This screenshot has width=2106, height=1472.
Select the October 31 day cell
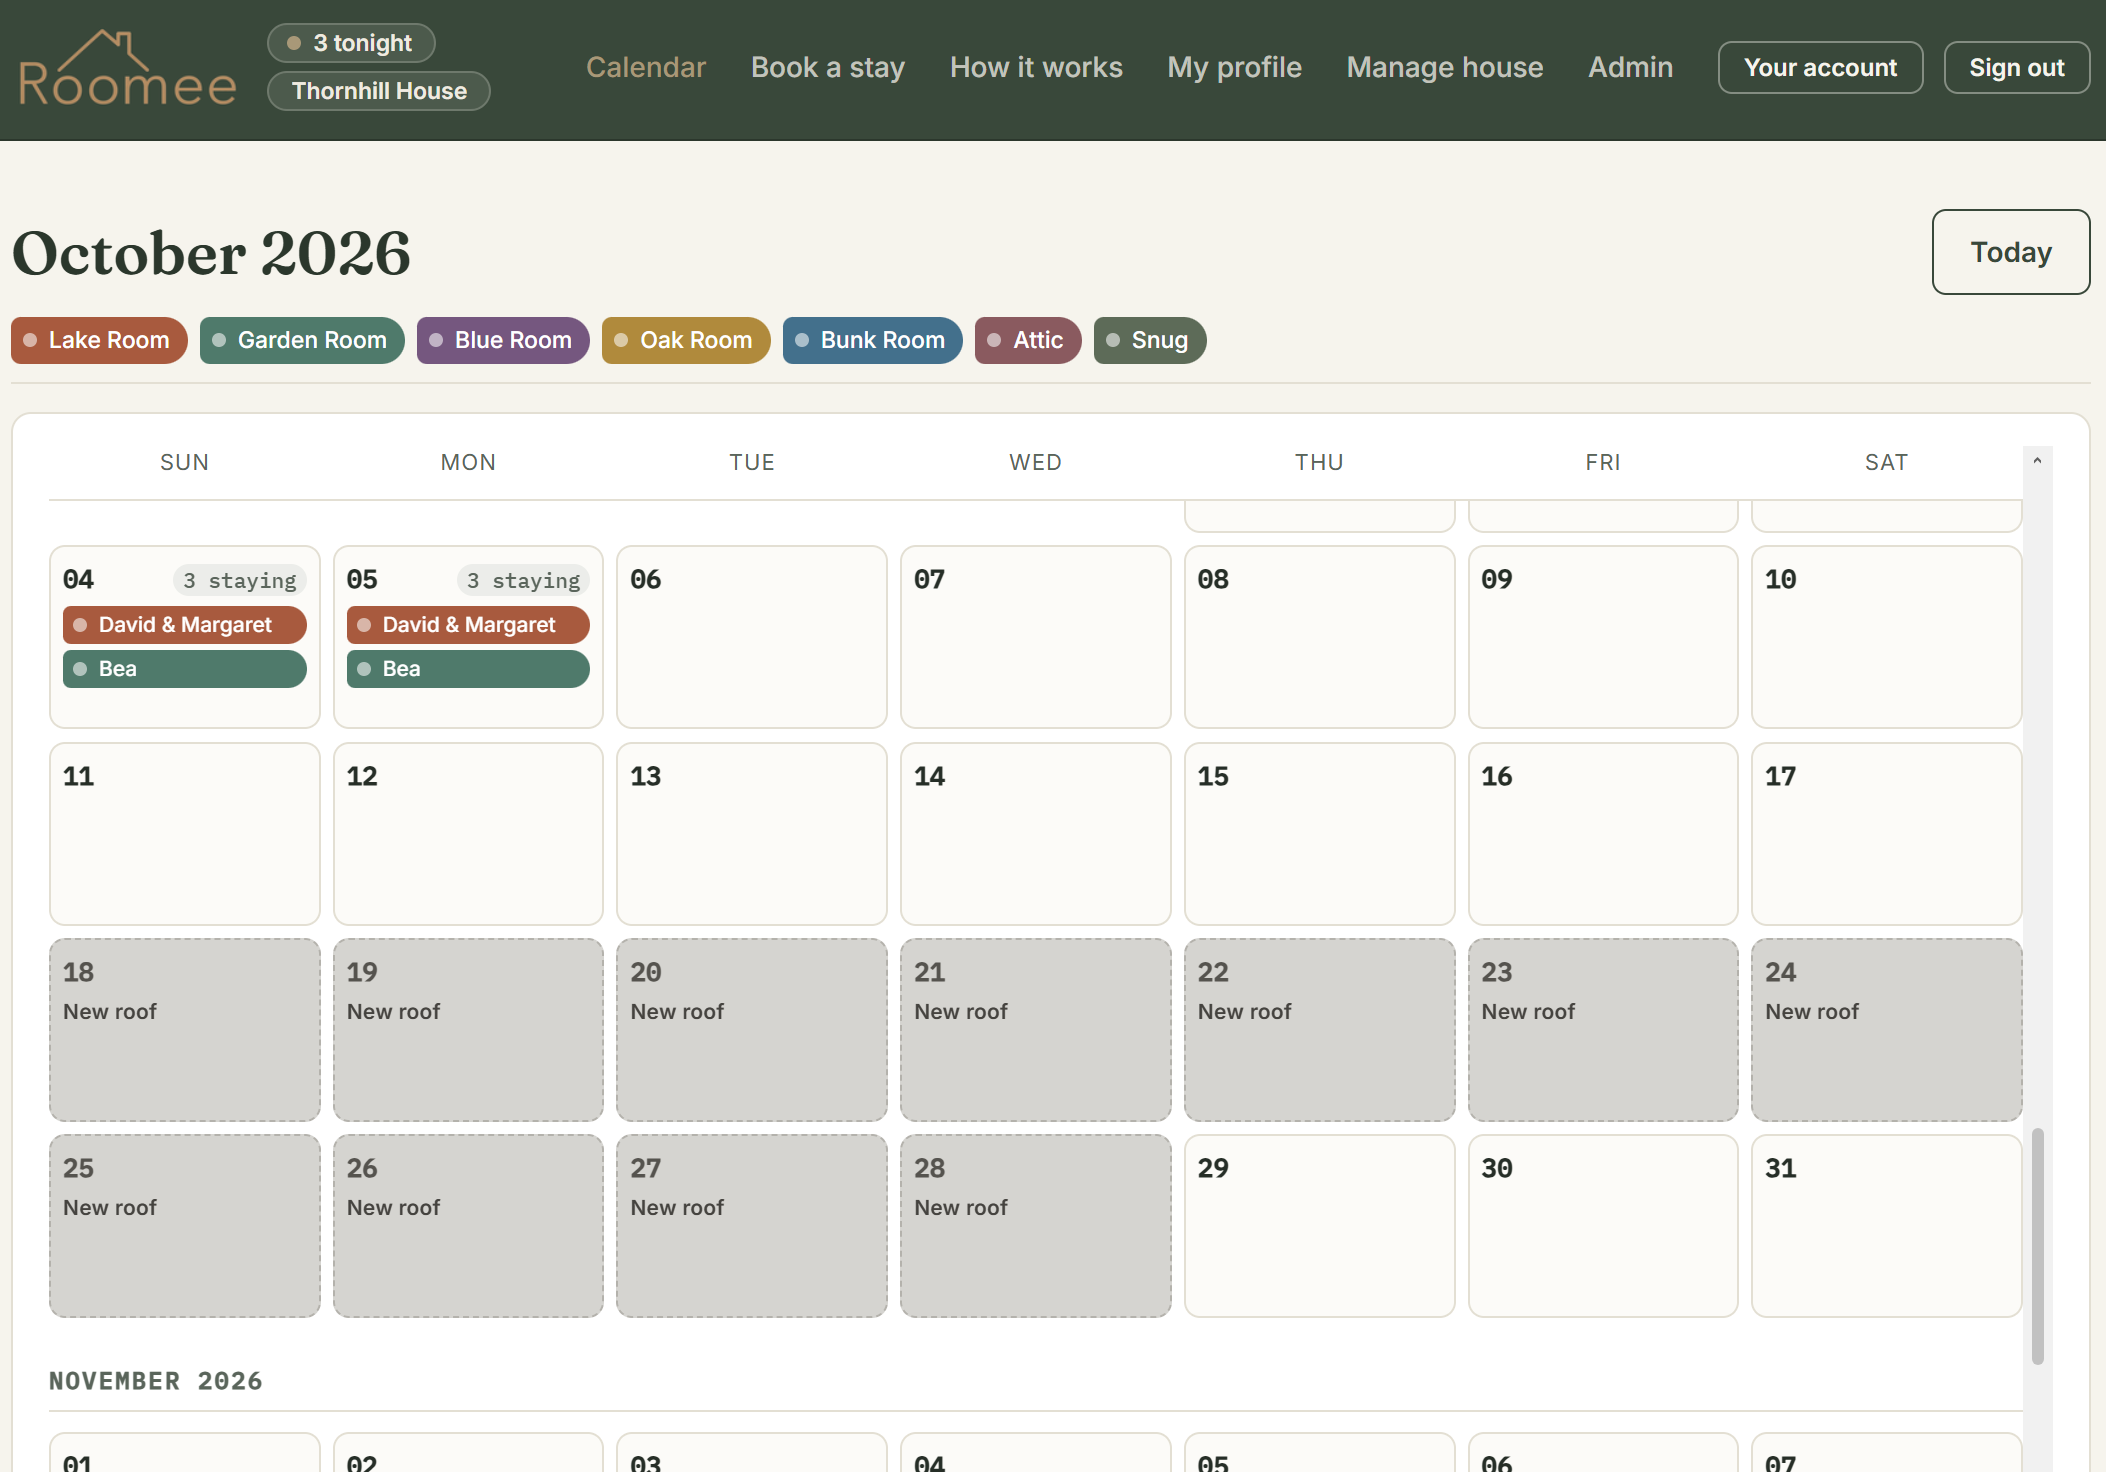(1886, 1226)
